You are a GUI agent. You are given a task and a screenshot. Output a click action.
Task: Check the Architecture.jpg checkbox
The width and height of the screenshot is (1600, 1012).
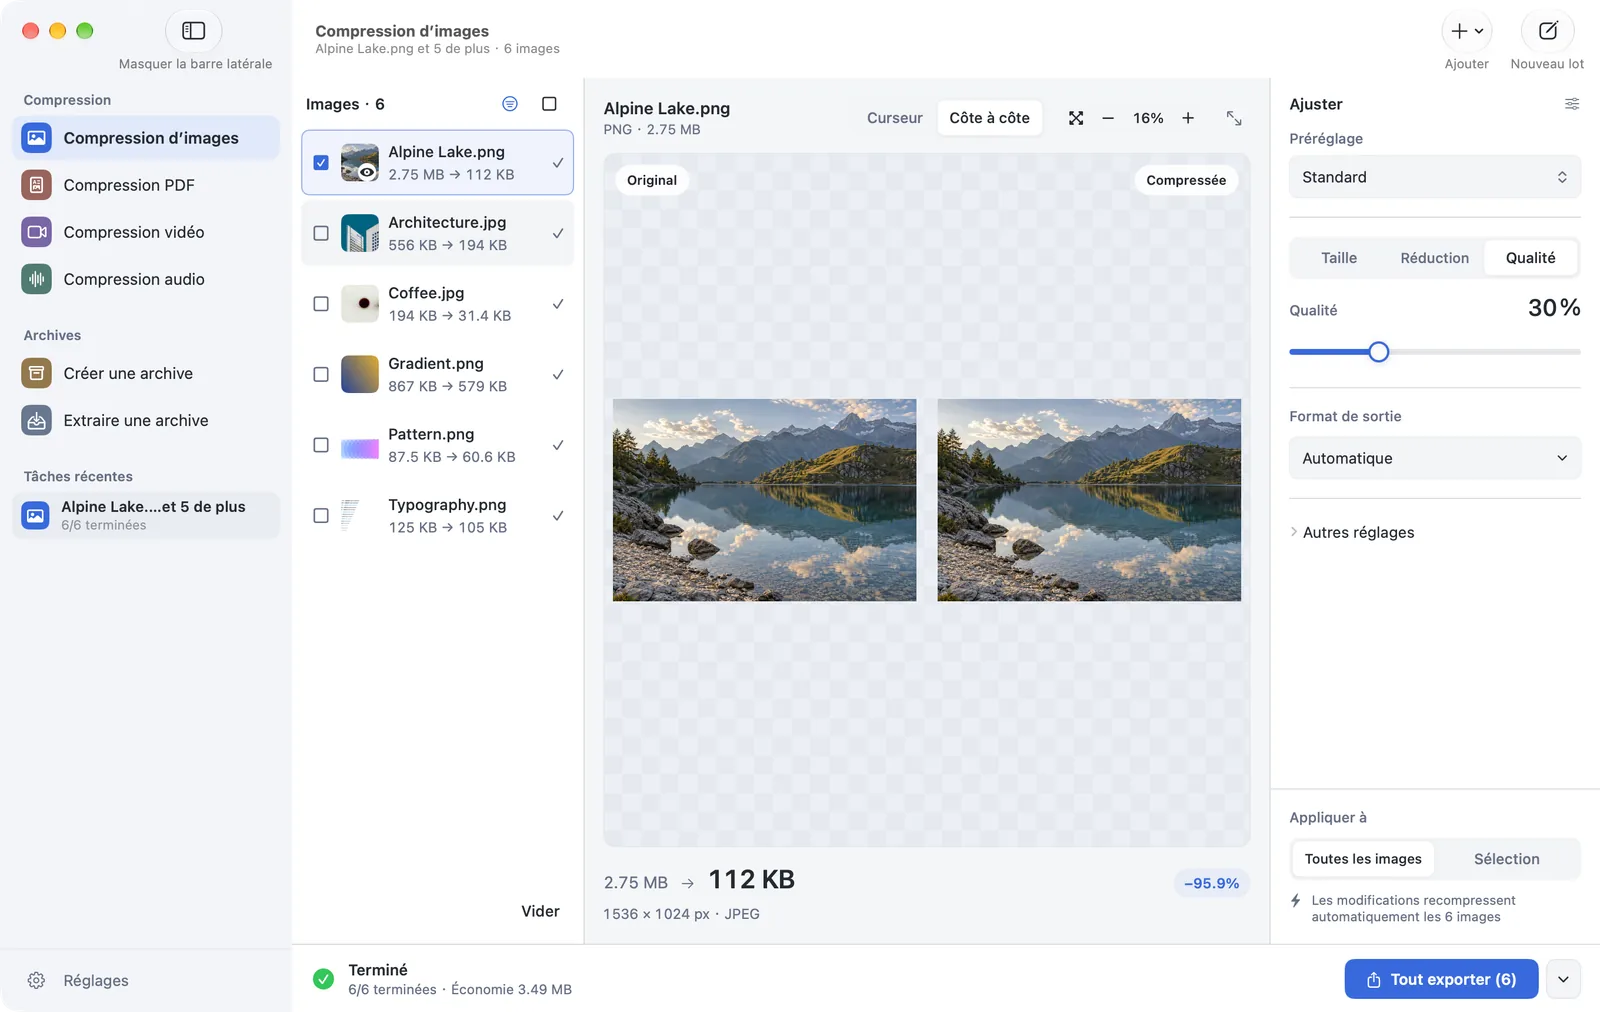[321, 233]
